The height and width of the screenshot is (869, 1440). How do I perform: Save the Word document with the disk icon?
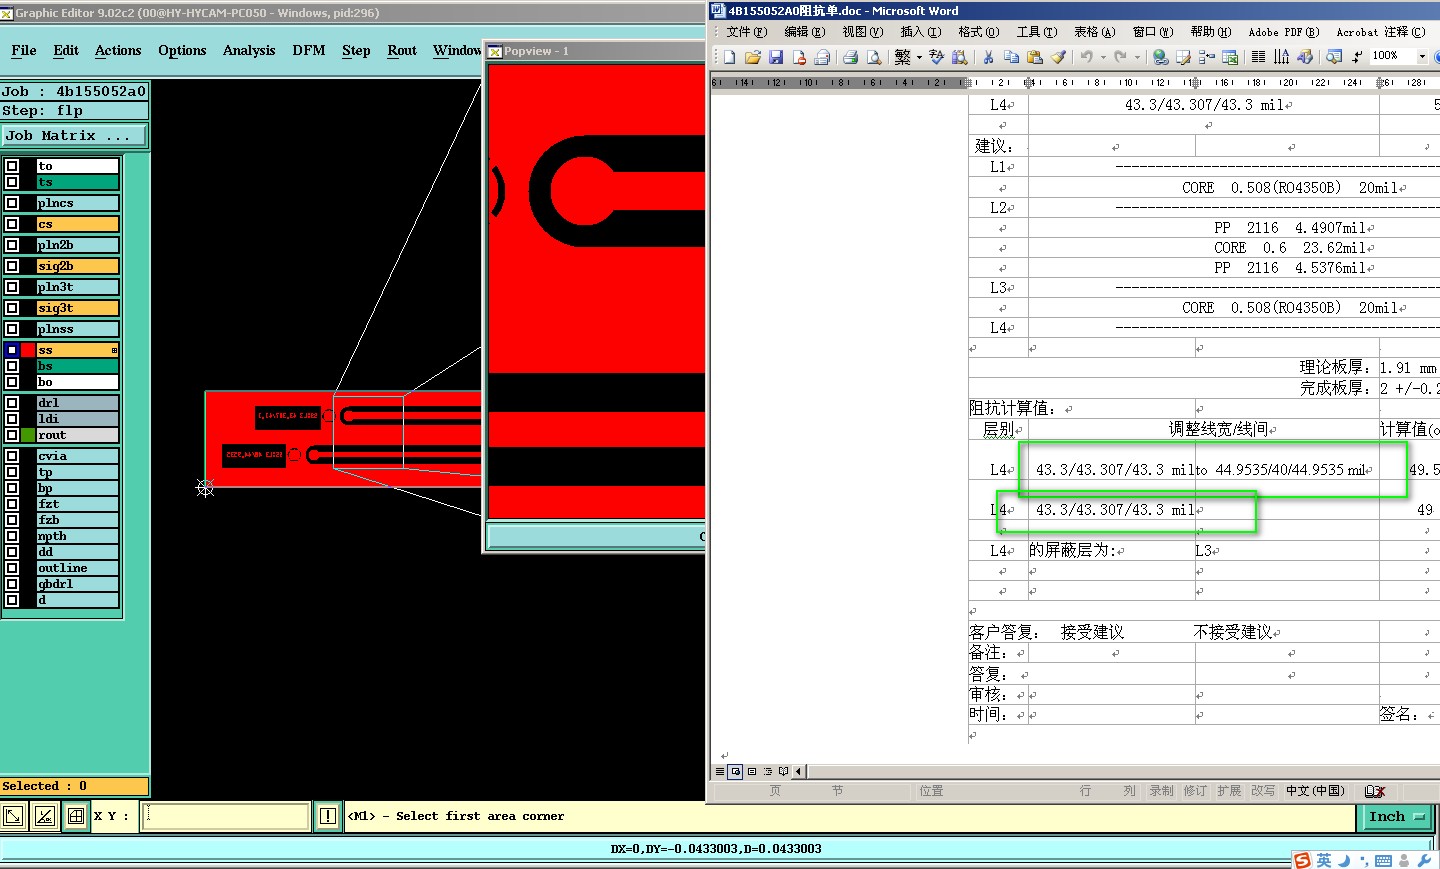(x=776, y=57)
